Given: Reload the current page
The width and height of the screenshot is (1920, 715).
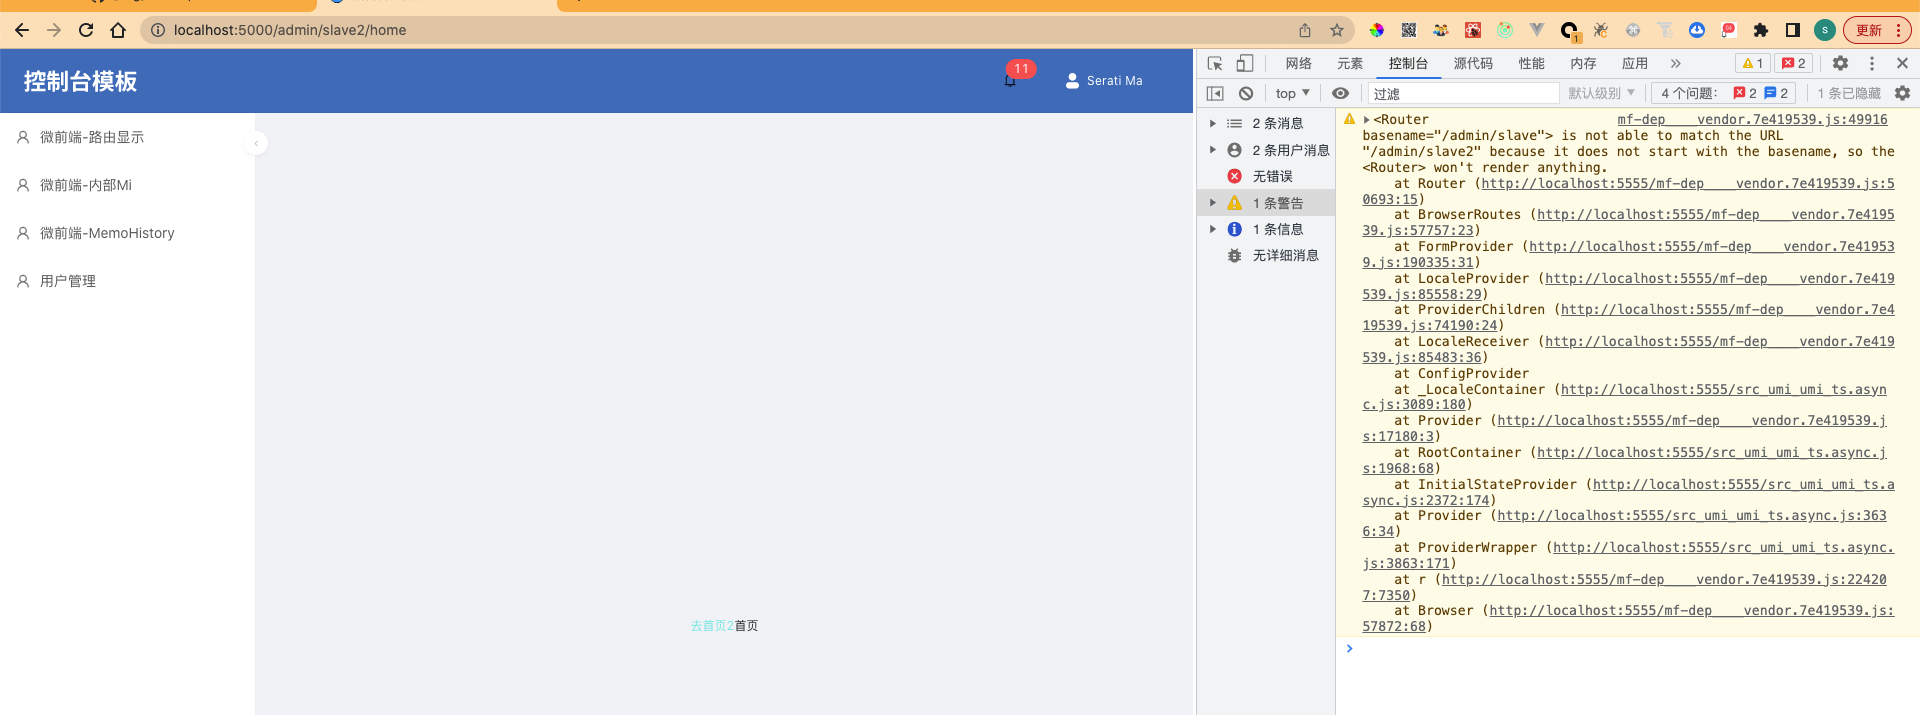Looking at the screenshot, I should point(86,30).
